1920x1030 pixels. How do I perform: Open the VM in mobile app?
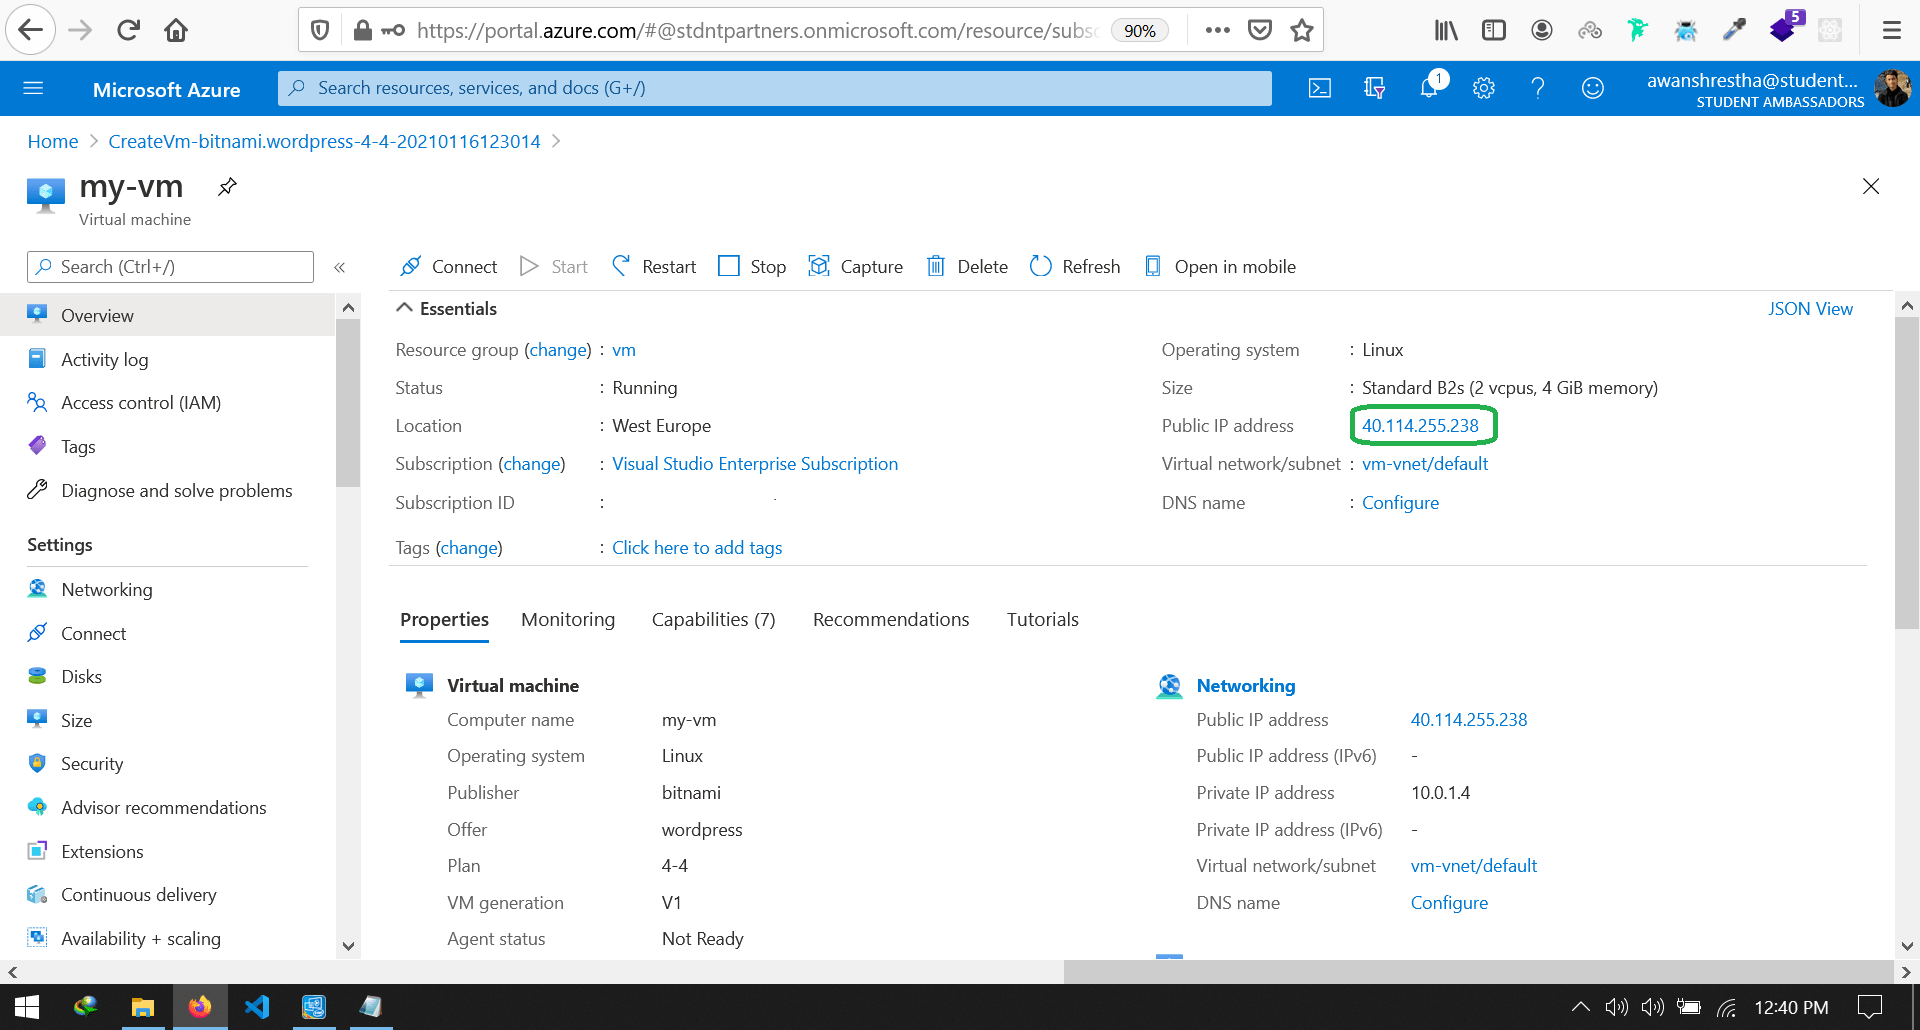click(1220, 266)
